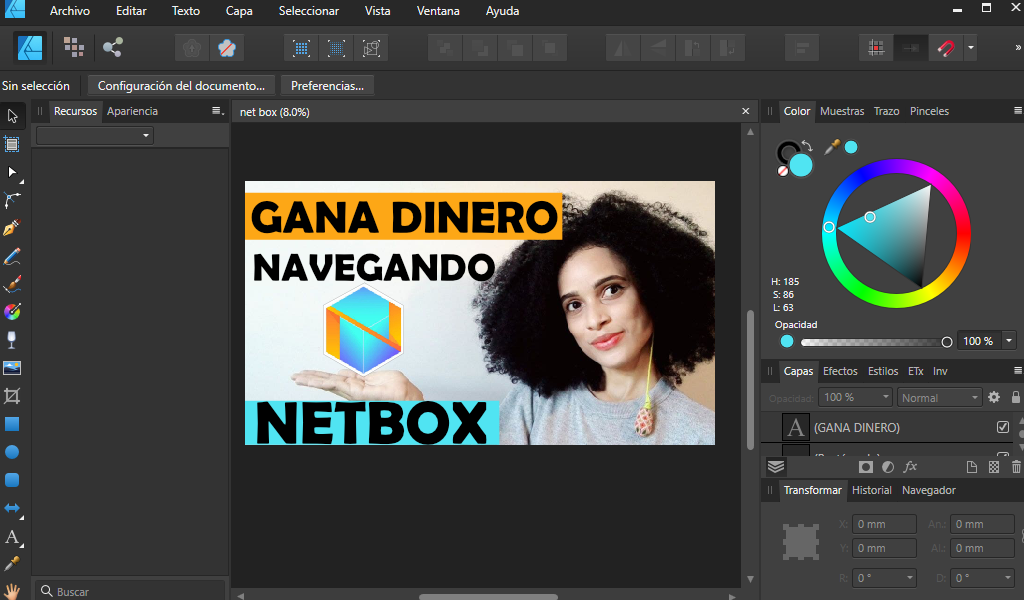The height and width of the screenshot is (600, 1024).
Task: Open the Seleccionar menu
Action: click(309, 11)
